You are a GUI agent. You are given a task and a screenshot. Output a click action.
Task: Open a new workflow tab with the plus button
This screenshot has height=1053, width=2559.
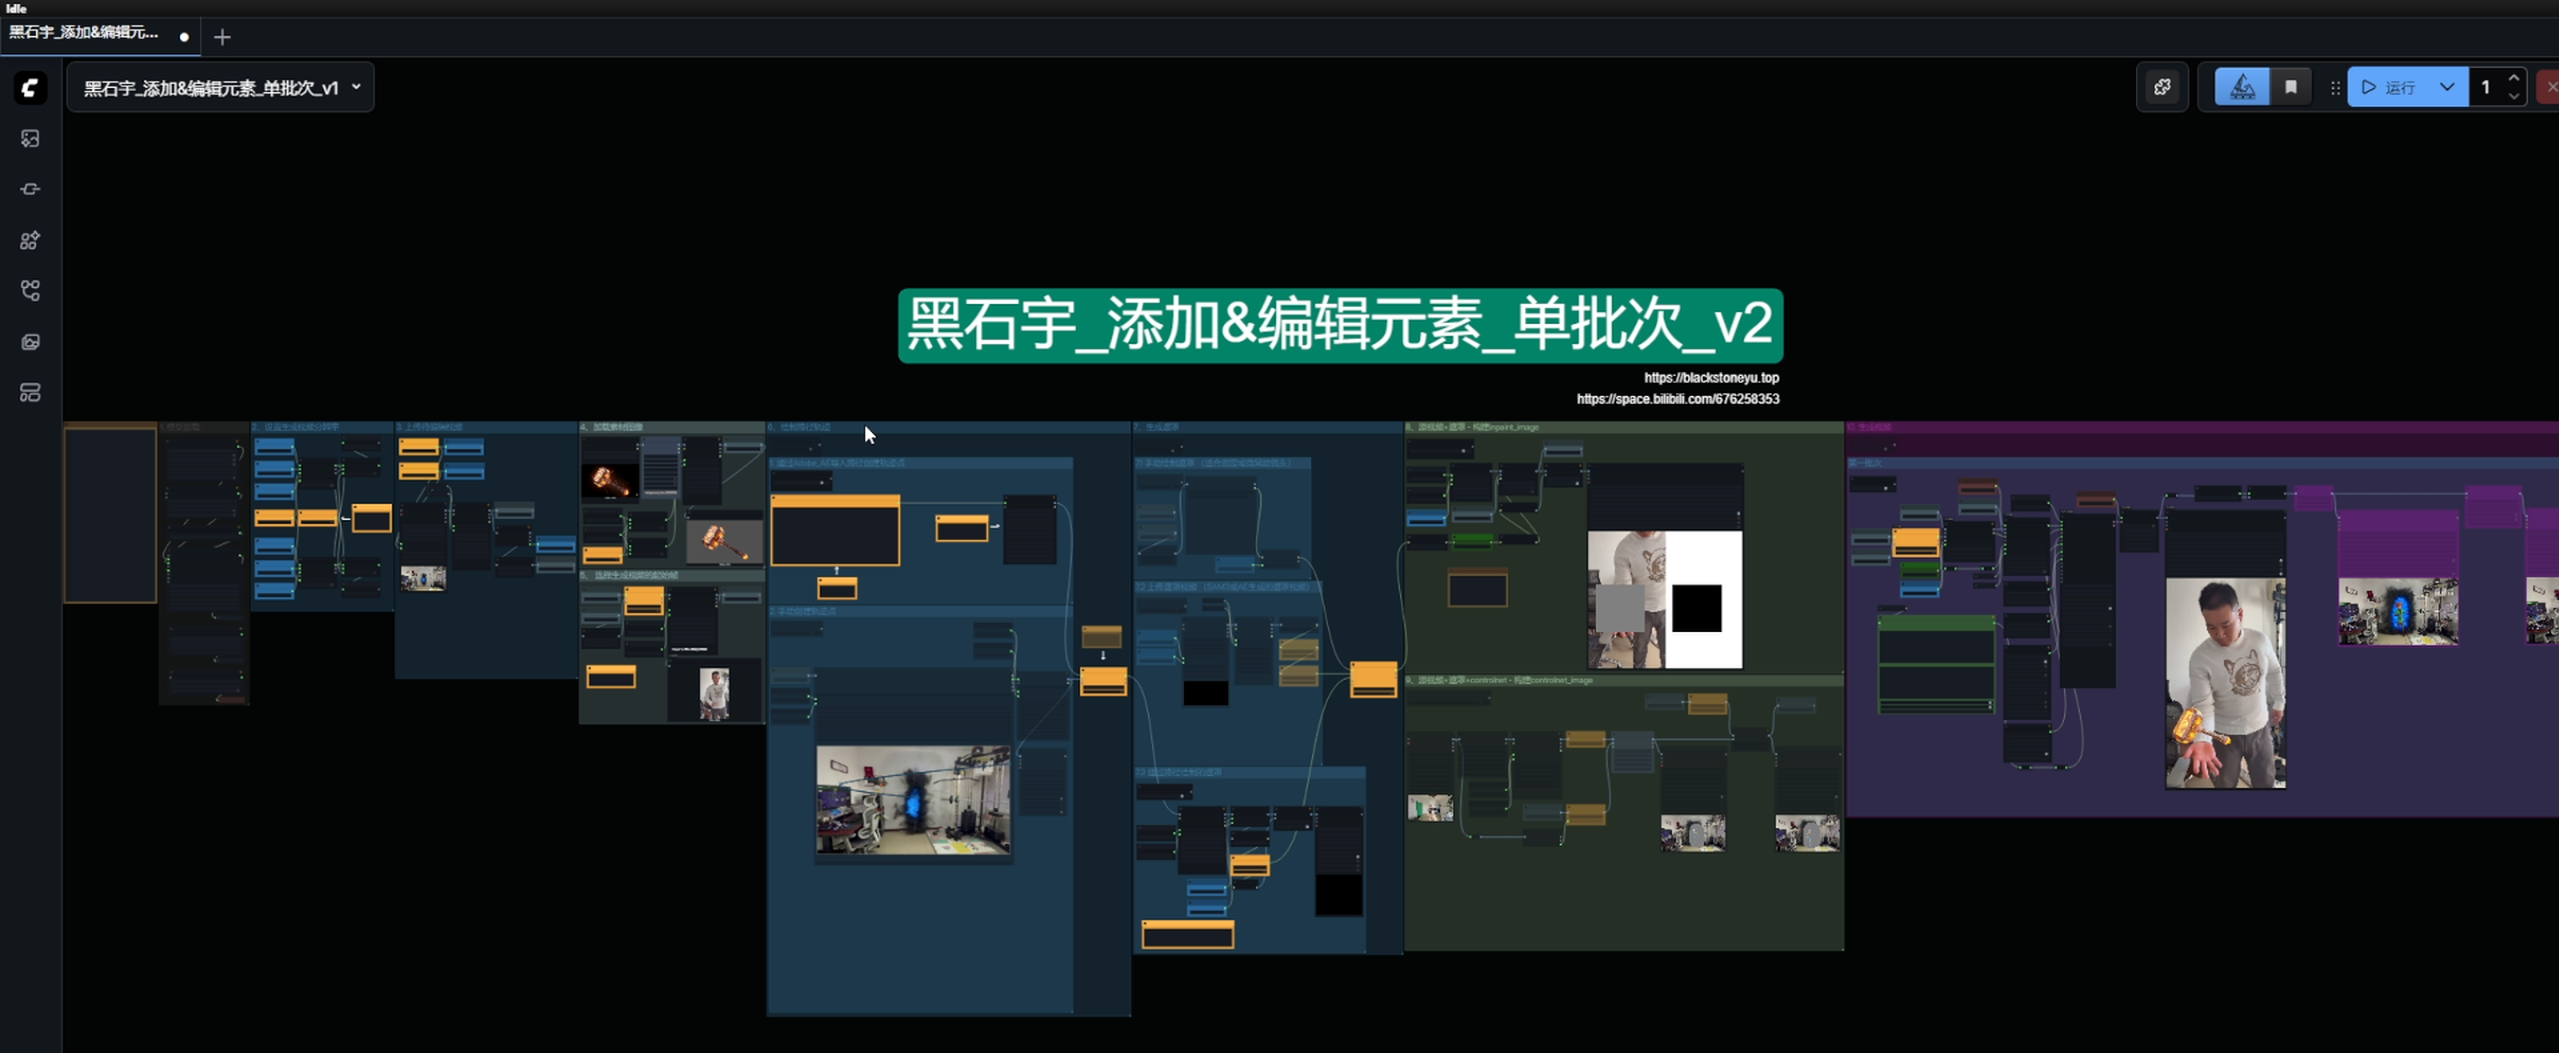[221, 37]
